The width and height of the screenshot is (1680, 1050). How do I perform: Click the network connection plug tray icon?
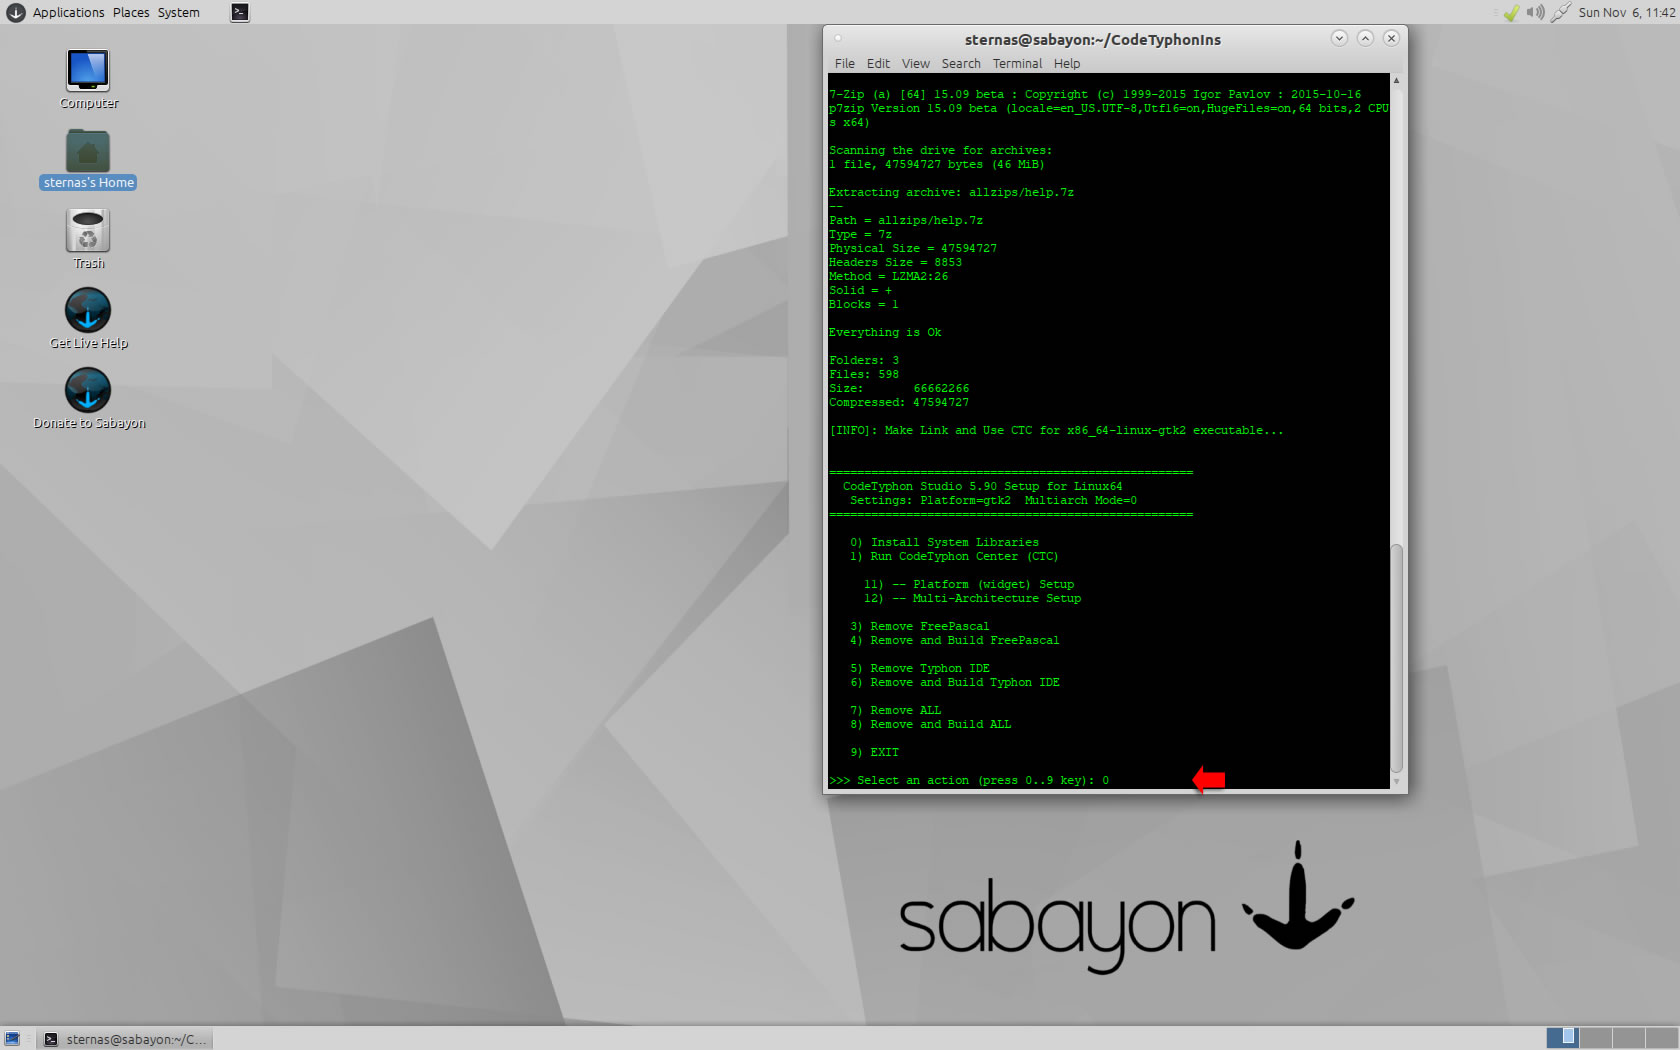(1560, 12)
